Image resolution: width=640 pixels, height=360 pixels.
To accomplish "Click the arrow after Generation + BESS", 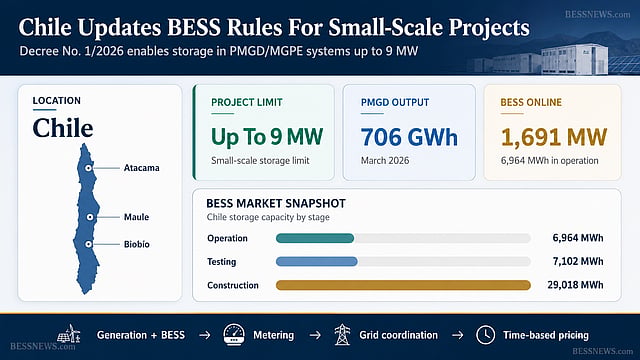I will pos(204,335).
